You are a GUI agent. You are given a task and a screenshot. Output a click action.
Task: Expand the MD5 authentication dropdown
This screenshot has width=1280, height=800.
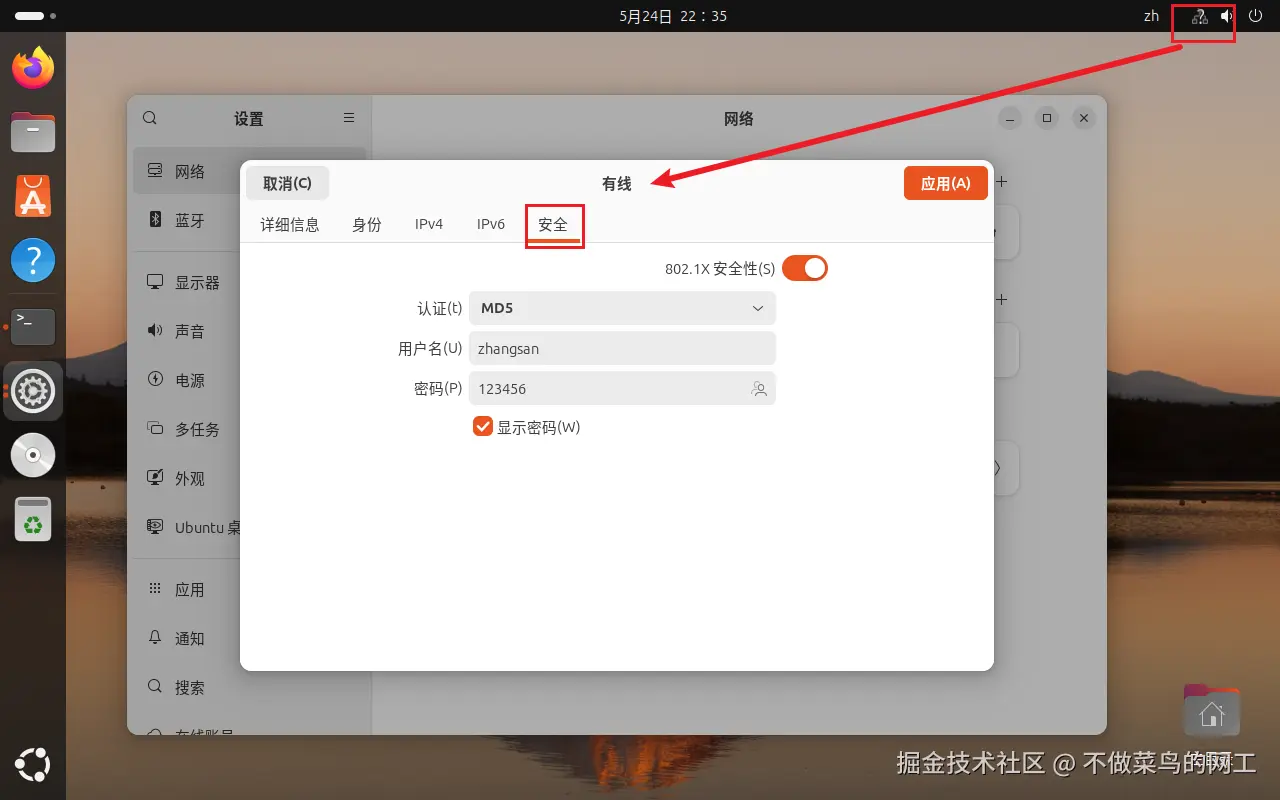click(x=622, y=308)
